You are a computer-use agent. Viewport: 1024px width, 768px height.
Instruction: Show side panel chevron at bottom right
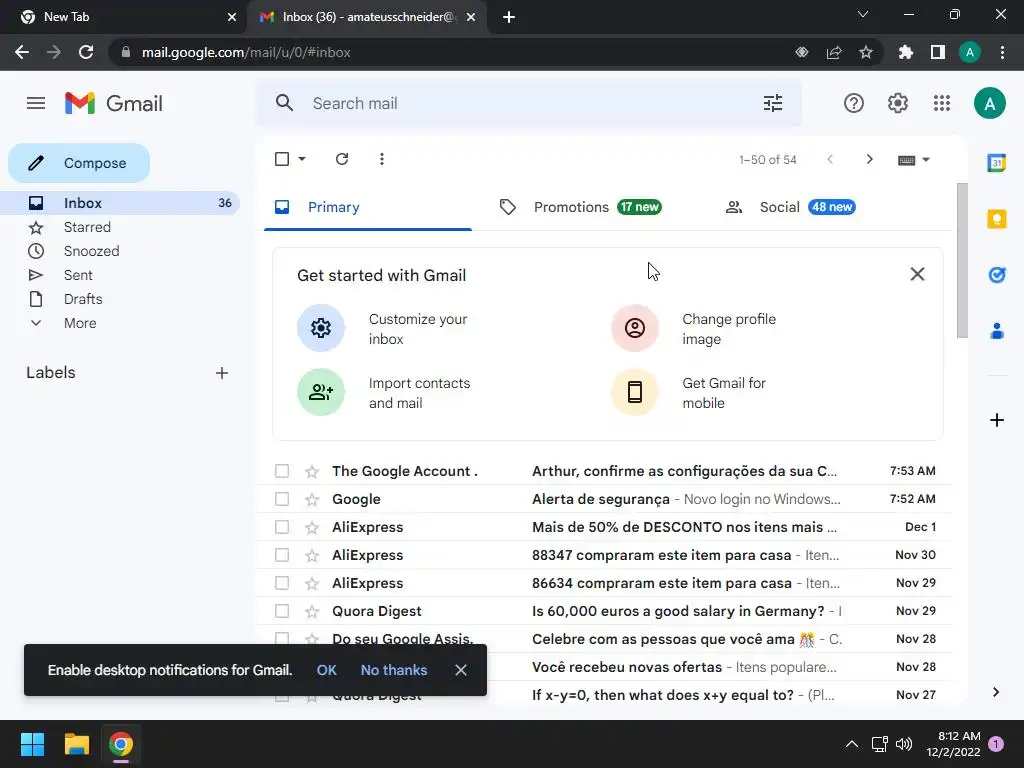pyautogui.click(x=996, y=692)
